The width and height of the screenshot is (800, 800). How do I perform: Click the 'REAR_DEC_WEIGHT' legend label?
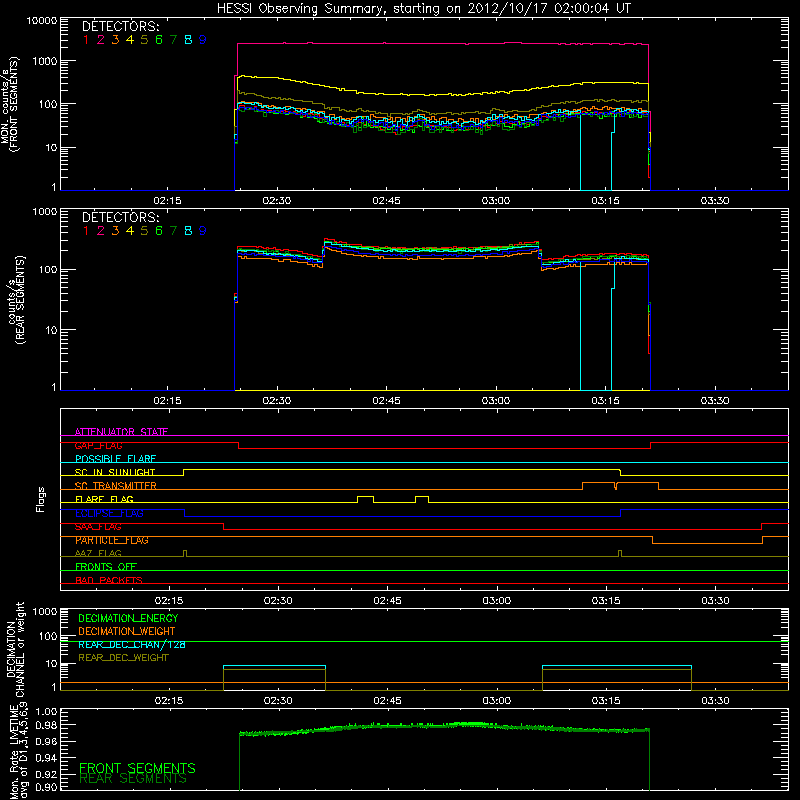[123, 658]
